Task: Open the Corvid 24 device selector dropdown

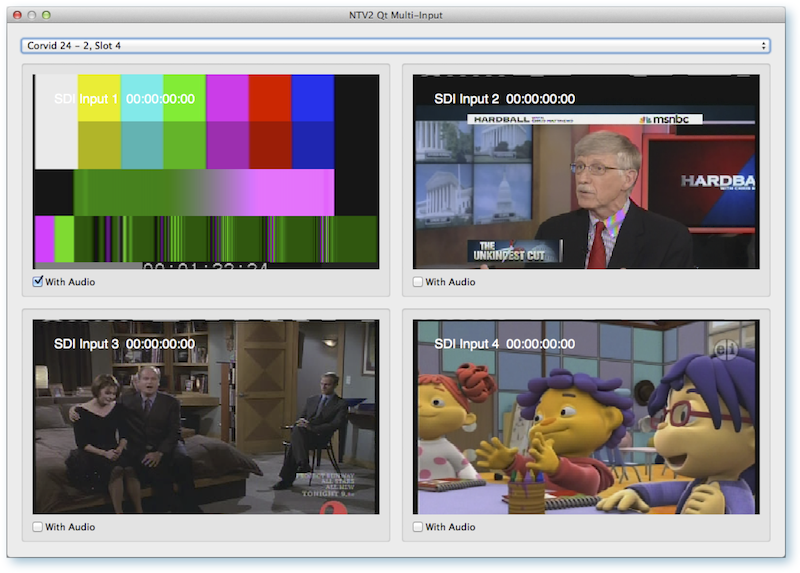Action: click(x=395, y=46)
